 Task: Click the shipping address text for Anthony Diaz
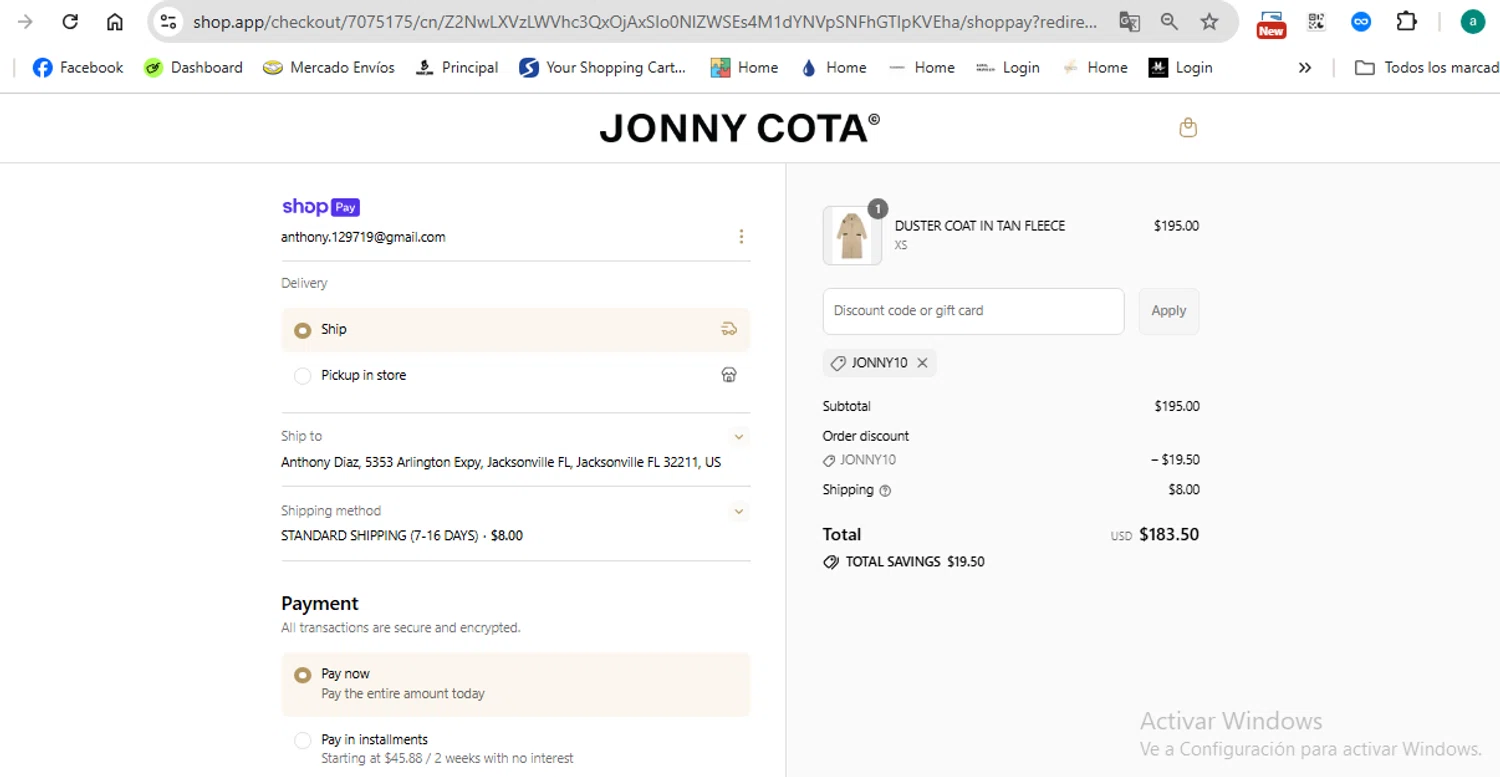click(501, 462)
